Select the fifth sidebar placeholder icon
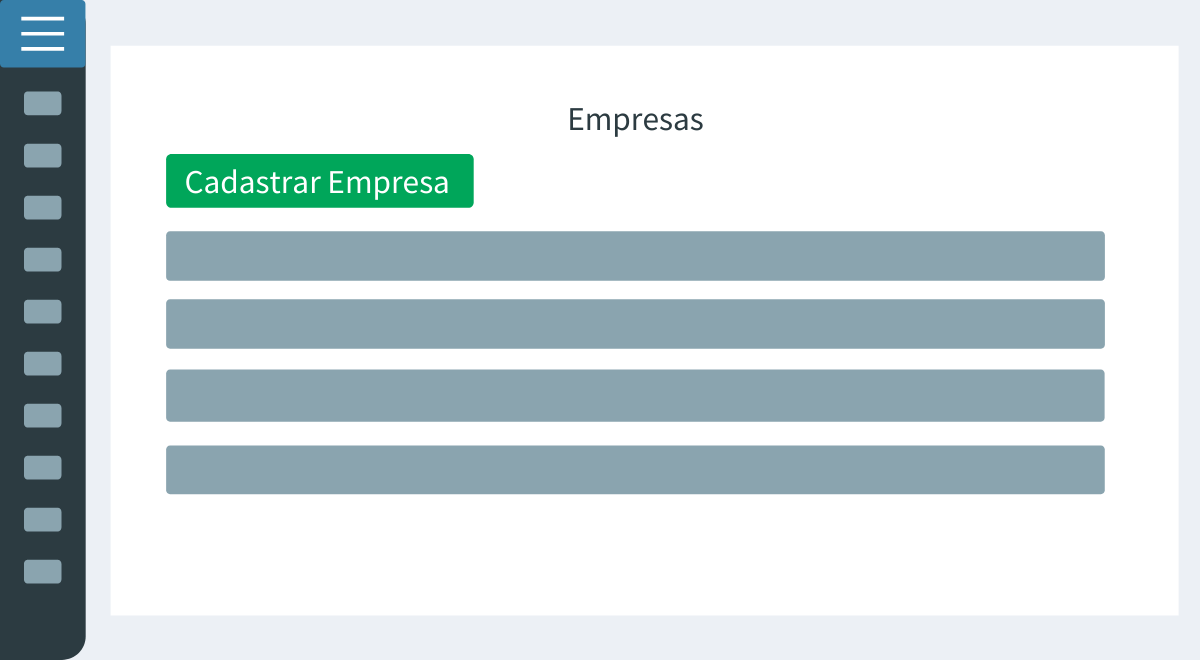This screenshot has width=1200, height=660. coord(43,312)
